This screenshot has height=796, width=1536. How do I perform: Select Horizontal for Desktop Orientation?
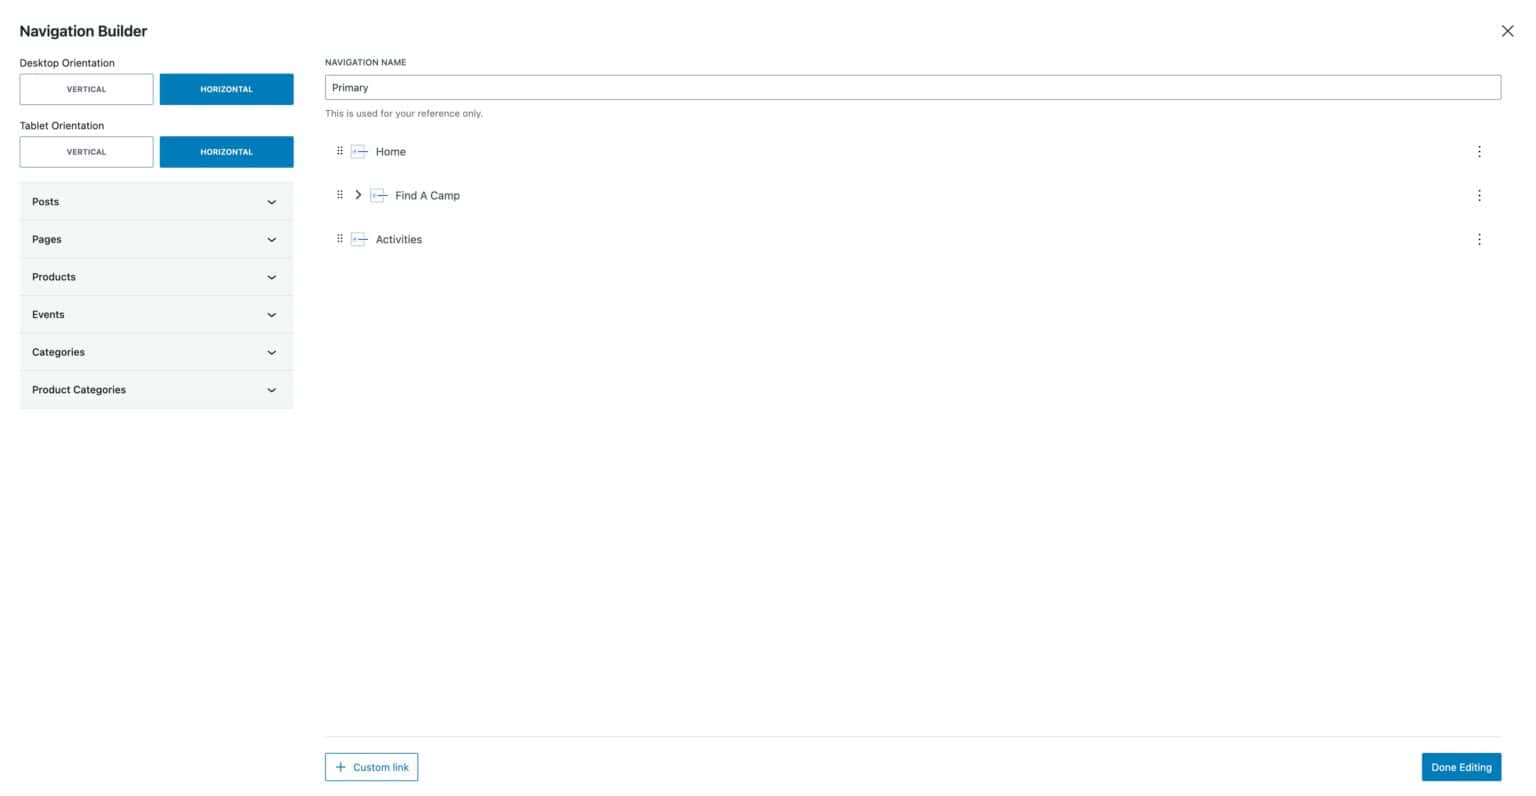(226, 89)
